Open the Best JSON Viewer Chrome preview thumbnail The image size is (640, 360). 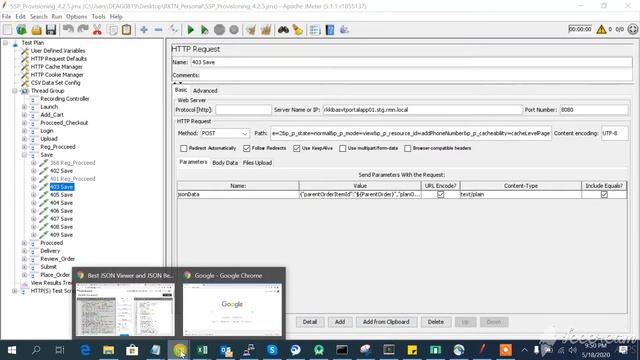click(125, 310)
